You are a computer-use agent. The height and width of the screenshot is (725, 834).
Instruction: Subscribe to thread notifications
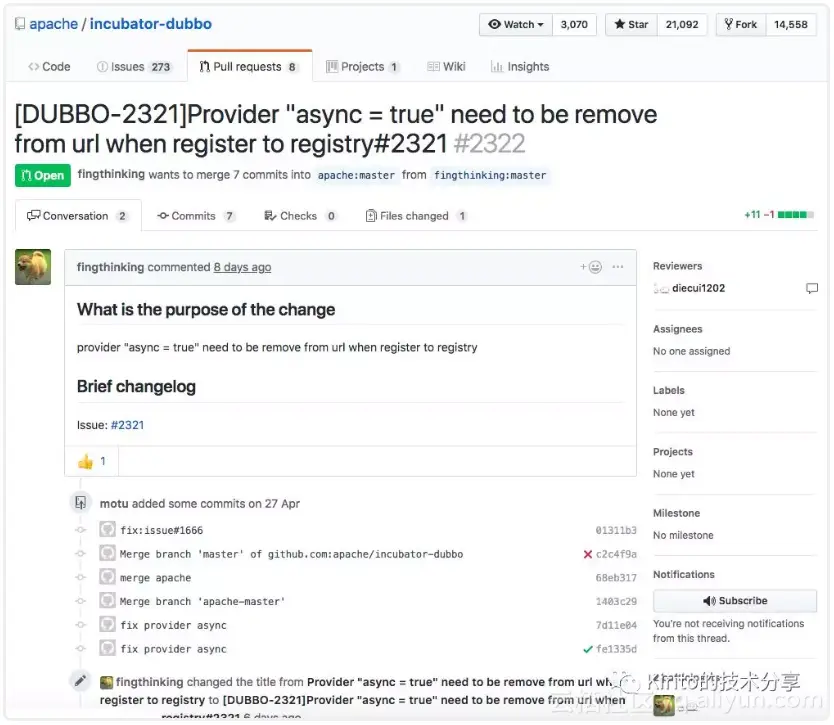(735, 601)
